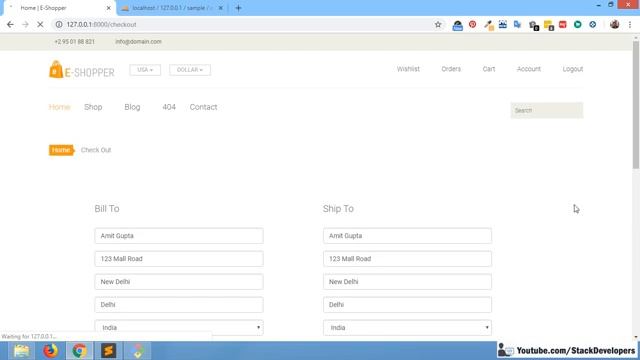Stop page loading with the X button
This screenshot has height=360, width=640.
40,24
